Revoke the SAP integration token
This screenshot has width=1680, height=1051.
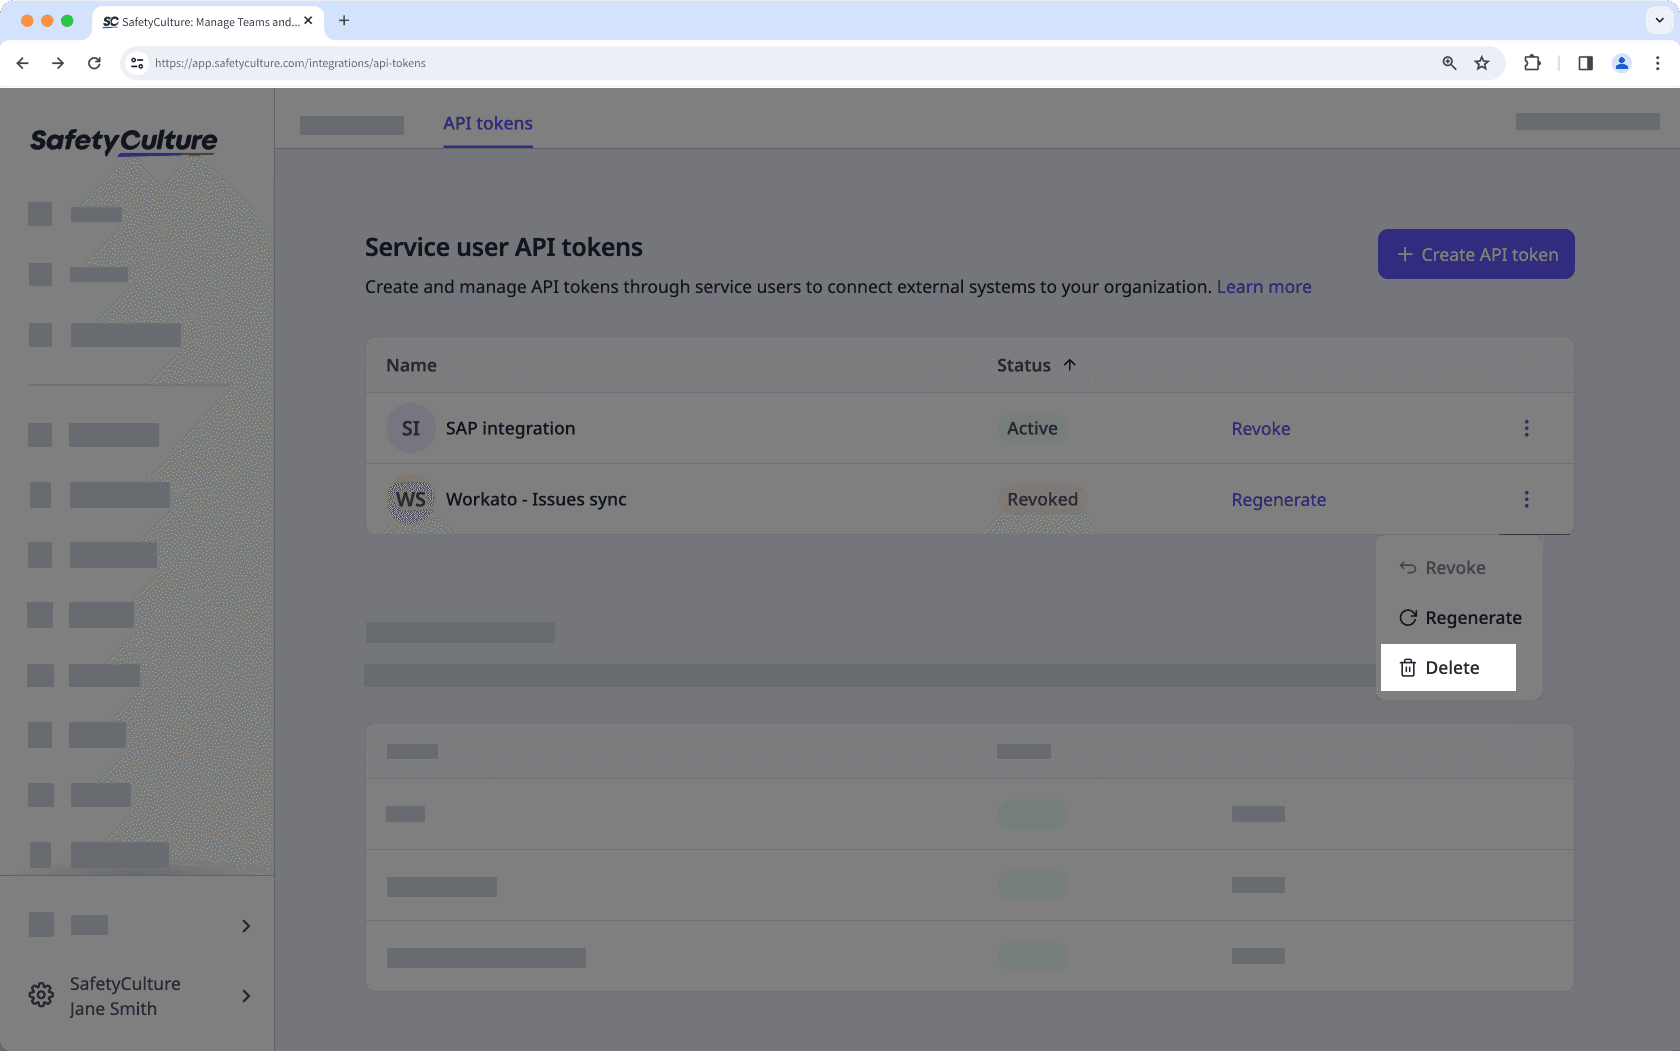click(1260, 428)
